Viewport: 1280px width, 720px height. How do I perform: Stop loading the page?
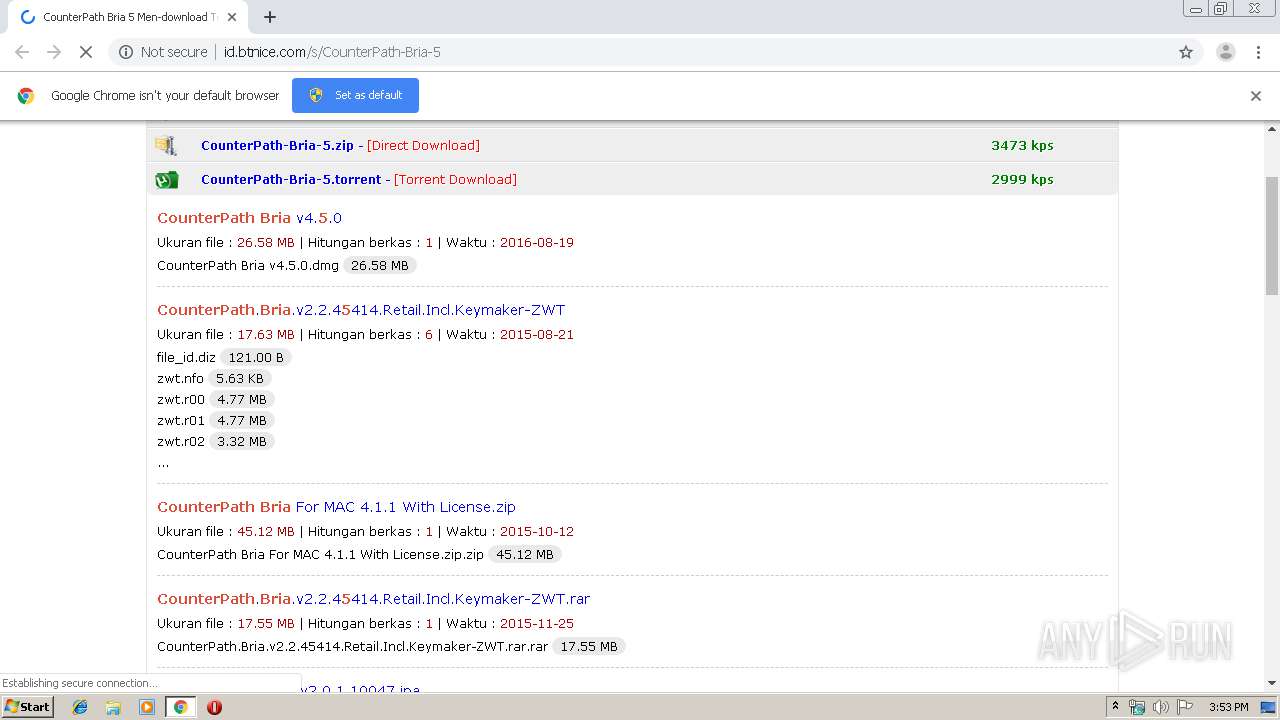tap(86, 52)
